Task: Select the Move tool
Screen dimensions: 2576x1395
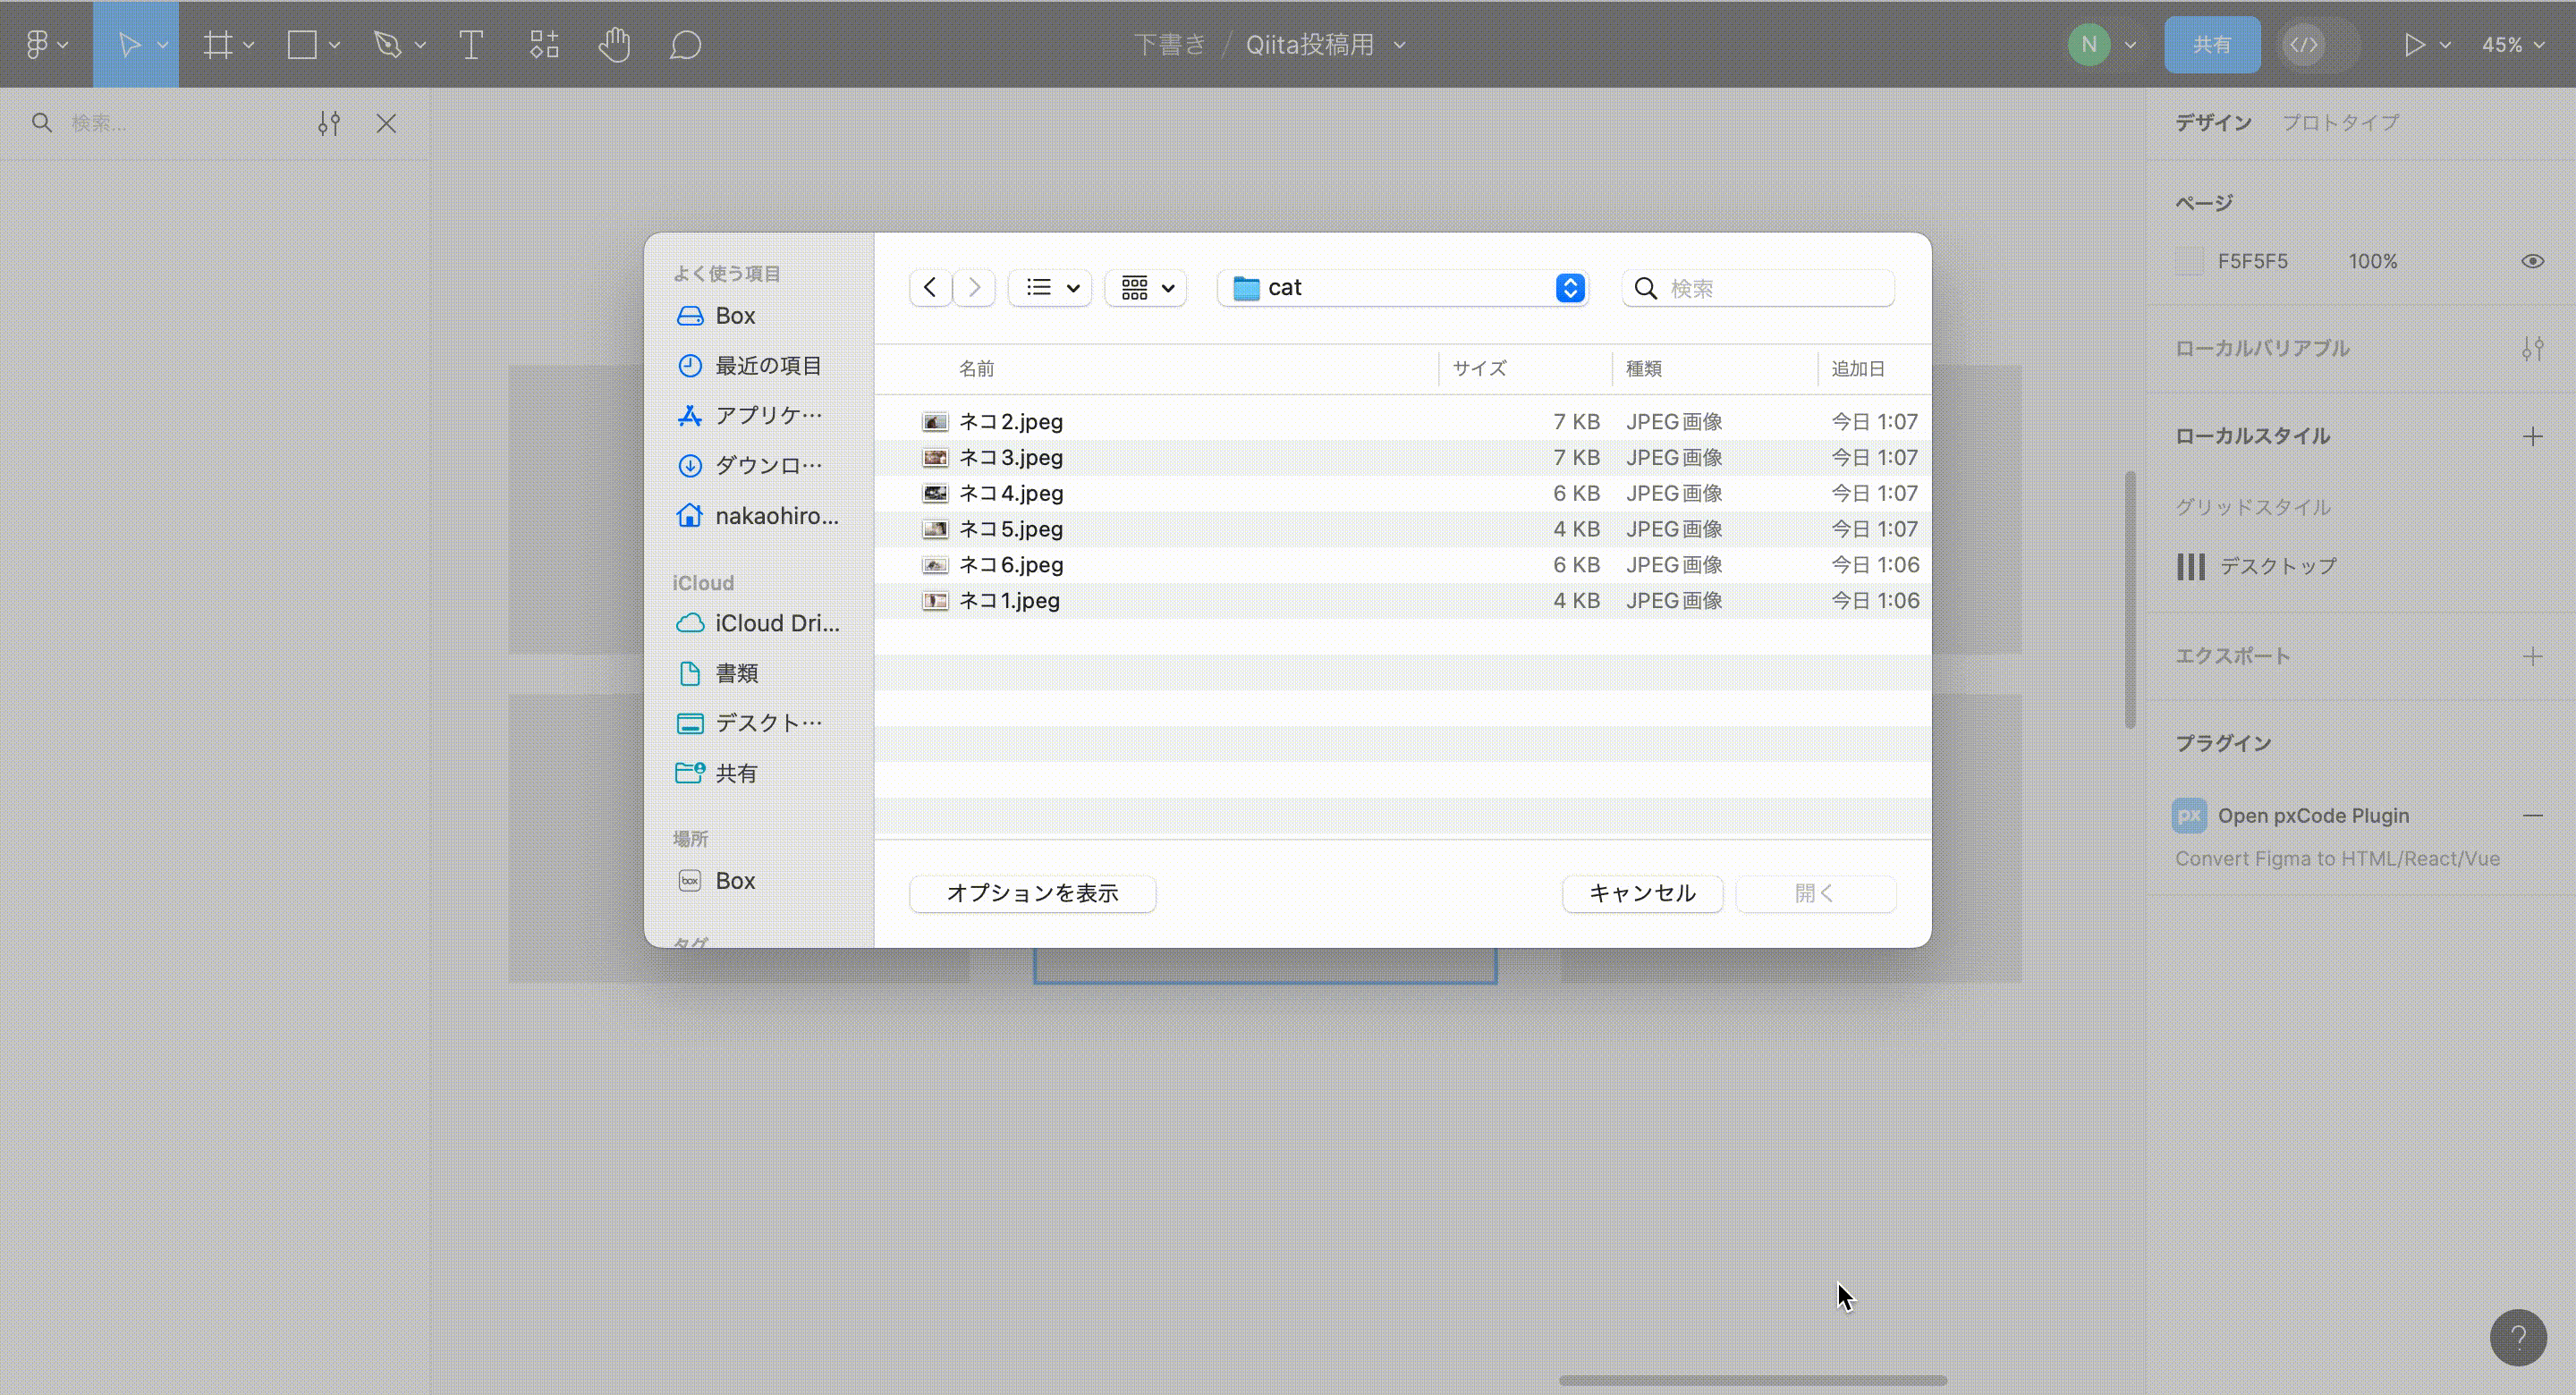Action: (x=130, y=43)
